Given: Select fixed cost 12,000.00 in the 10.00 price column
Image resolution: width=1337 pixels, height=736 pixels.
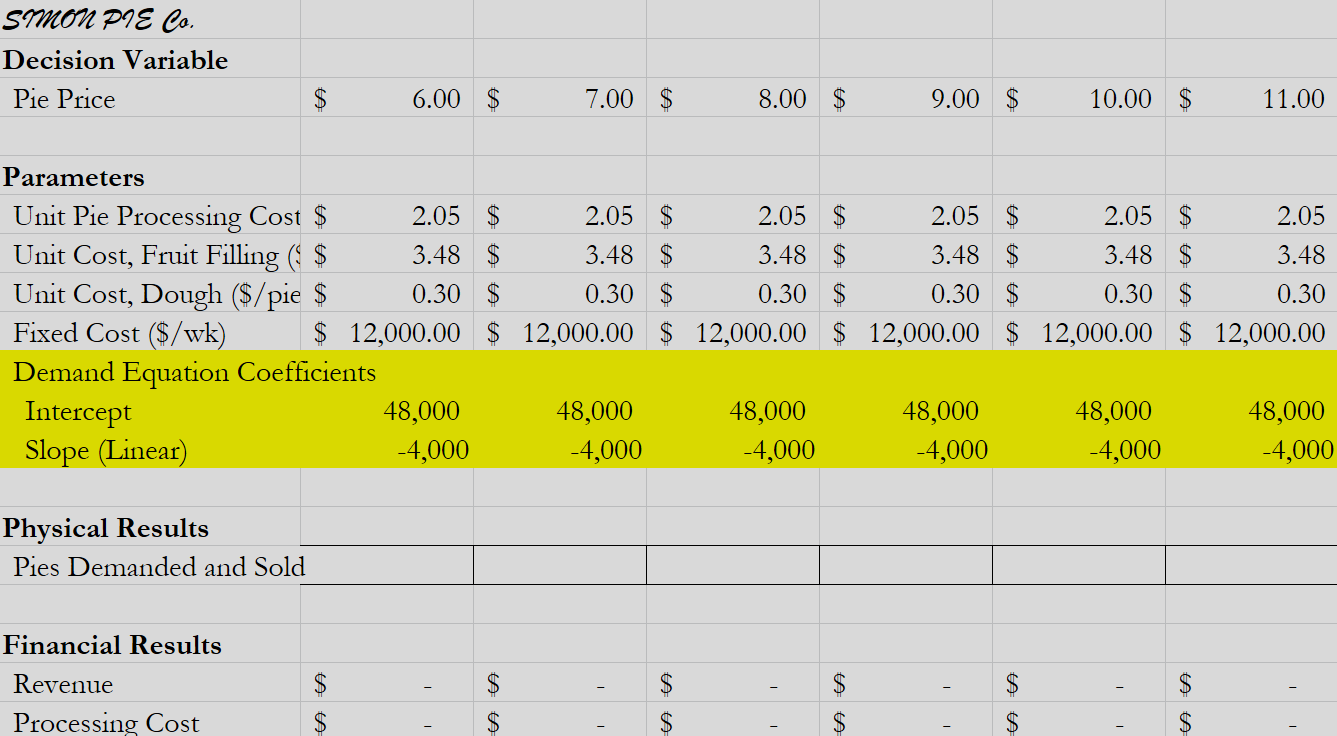Looking at the screenshot, I should point(1079,333).
